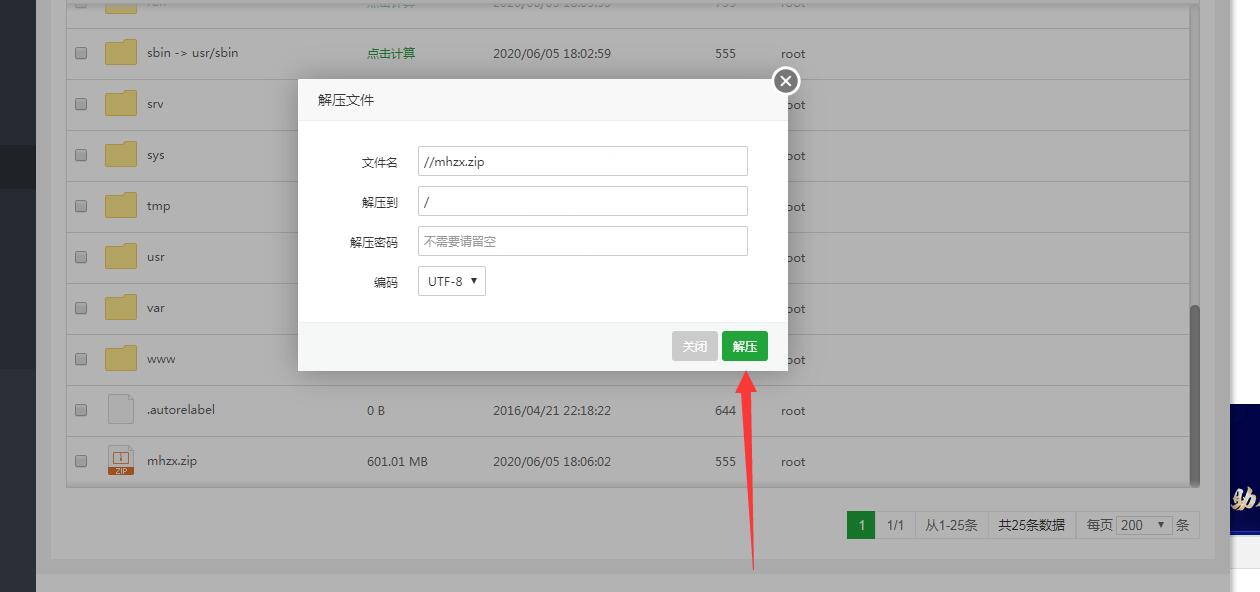Click the green 解压 extract button
This screenshot has height=592, width=1260.
(744, 346)
